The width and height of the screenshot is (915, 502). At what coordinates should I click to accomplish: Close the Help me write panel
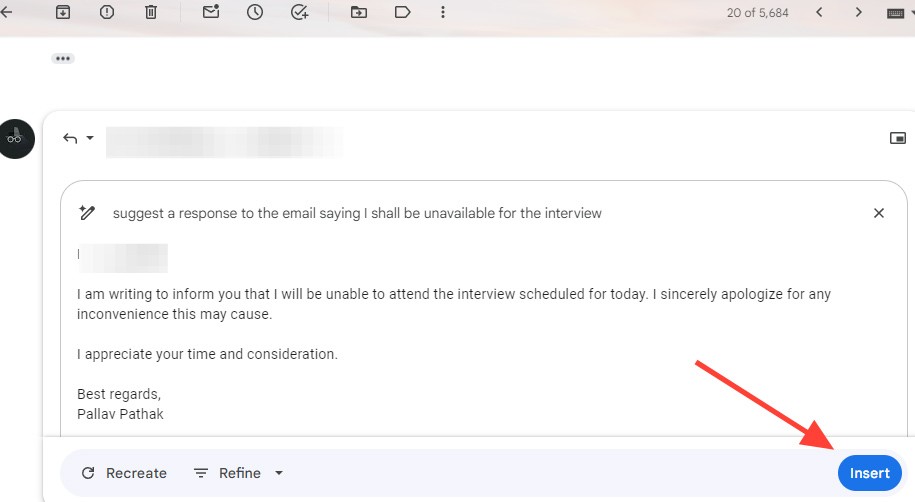879,213
